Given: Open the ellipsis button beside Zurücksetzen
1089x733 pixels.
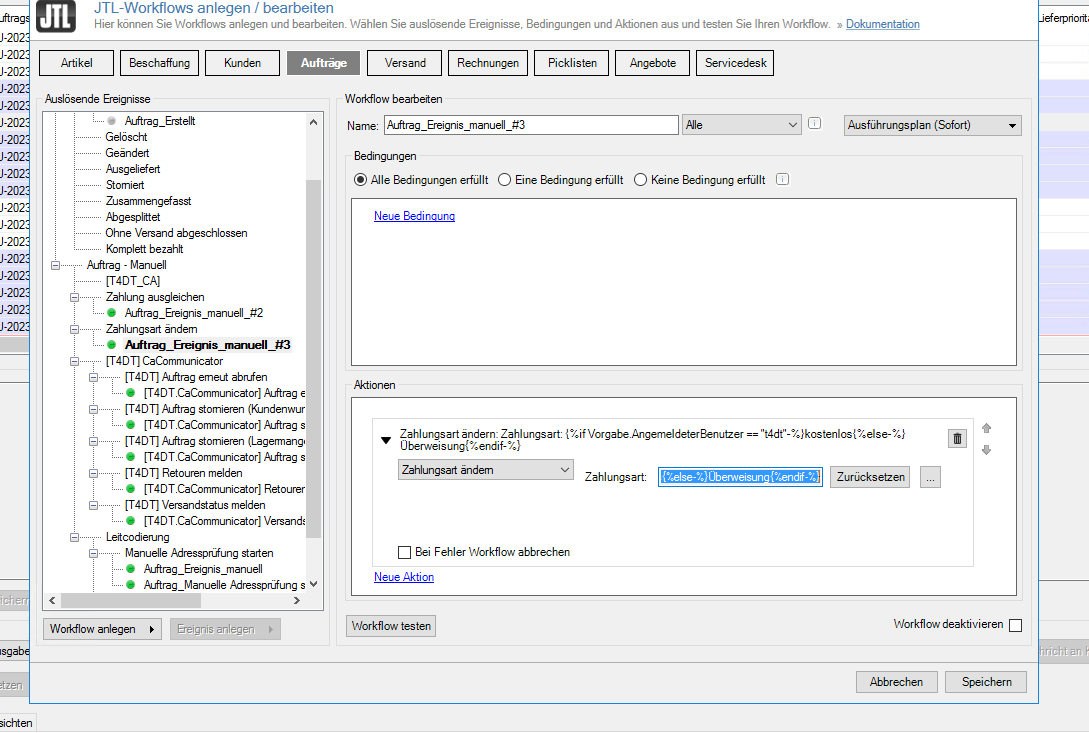Looking at the screenshot, I should click(x=931, y=477).
